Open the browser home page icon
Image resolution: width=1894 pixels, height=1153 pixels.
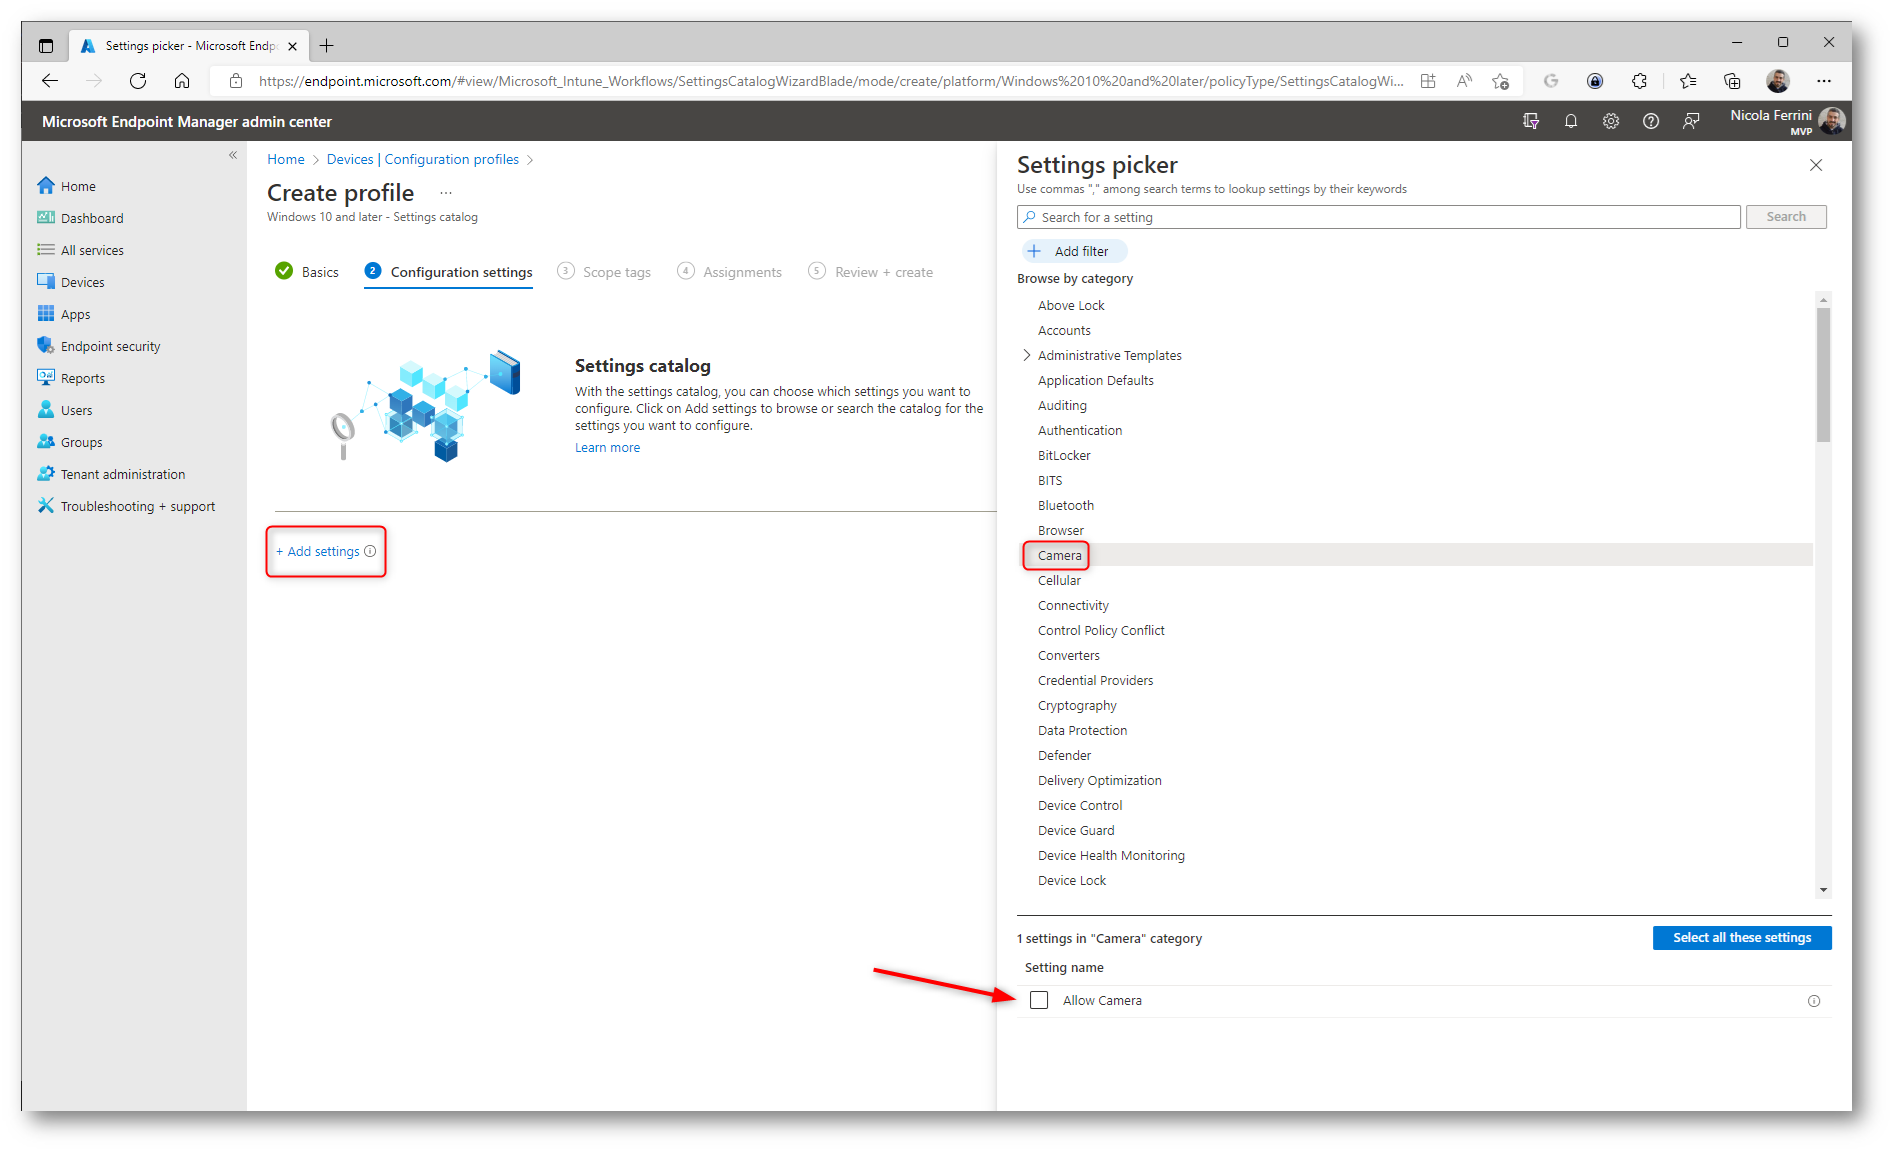tap(182, 81)
